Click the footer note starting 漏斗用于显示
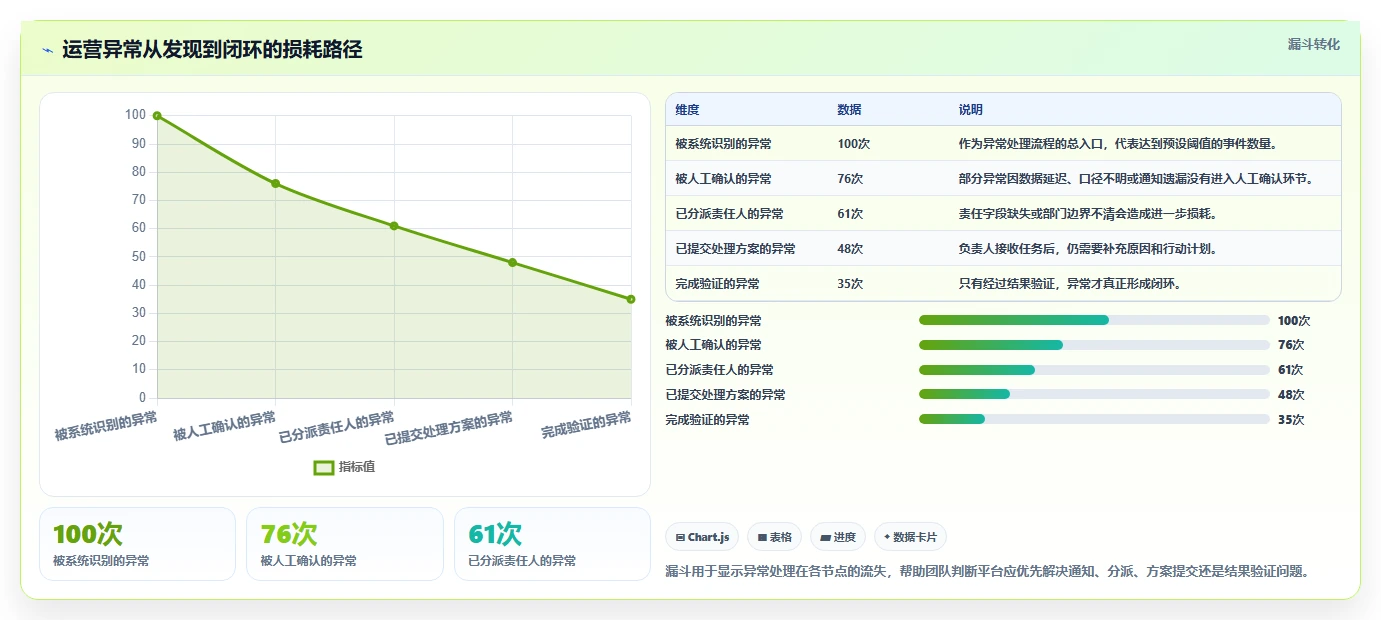This screenshot has width=1381, height=620. (x=987, y=572)
